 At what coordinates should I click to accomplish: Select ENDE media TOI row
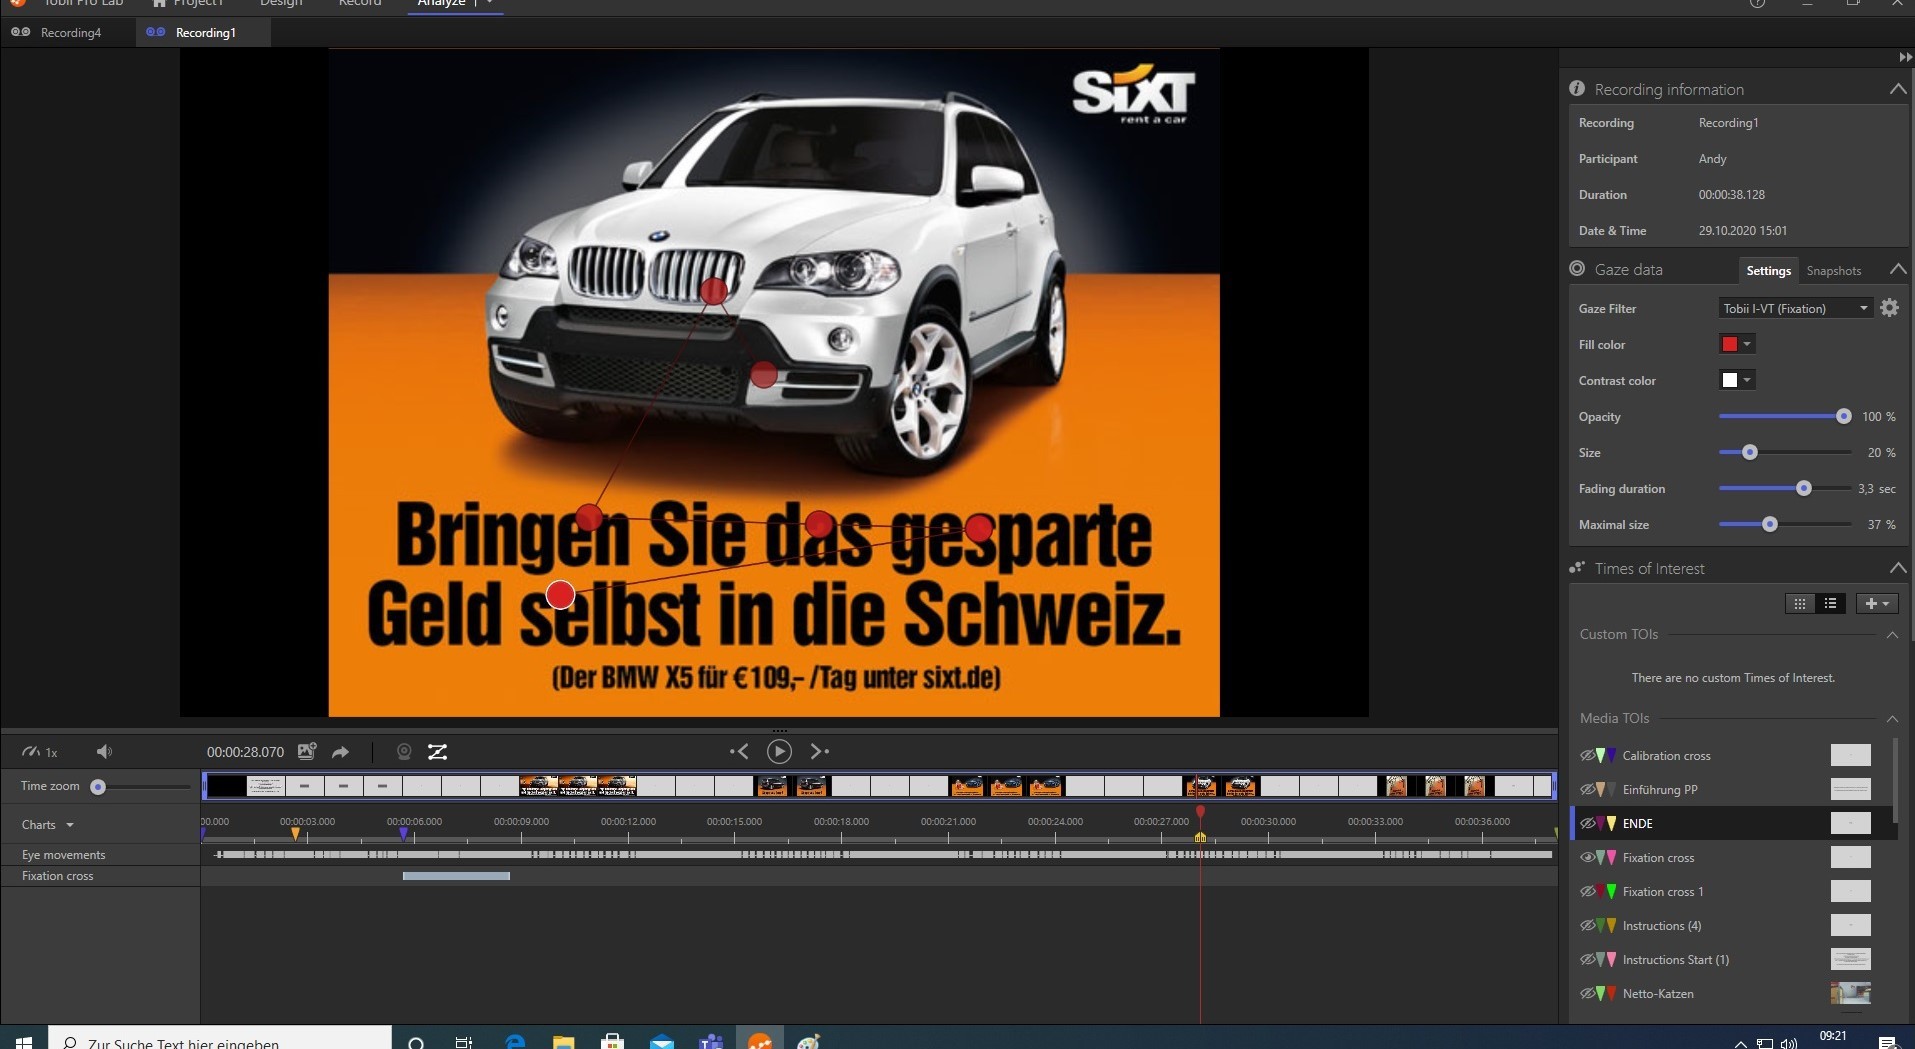coord(1733,823)
